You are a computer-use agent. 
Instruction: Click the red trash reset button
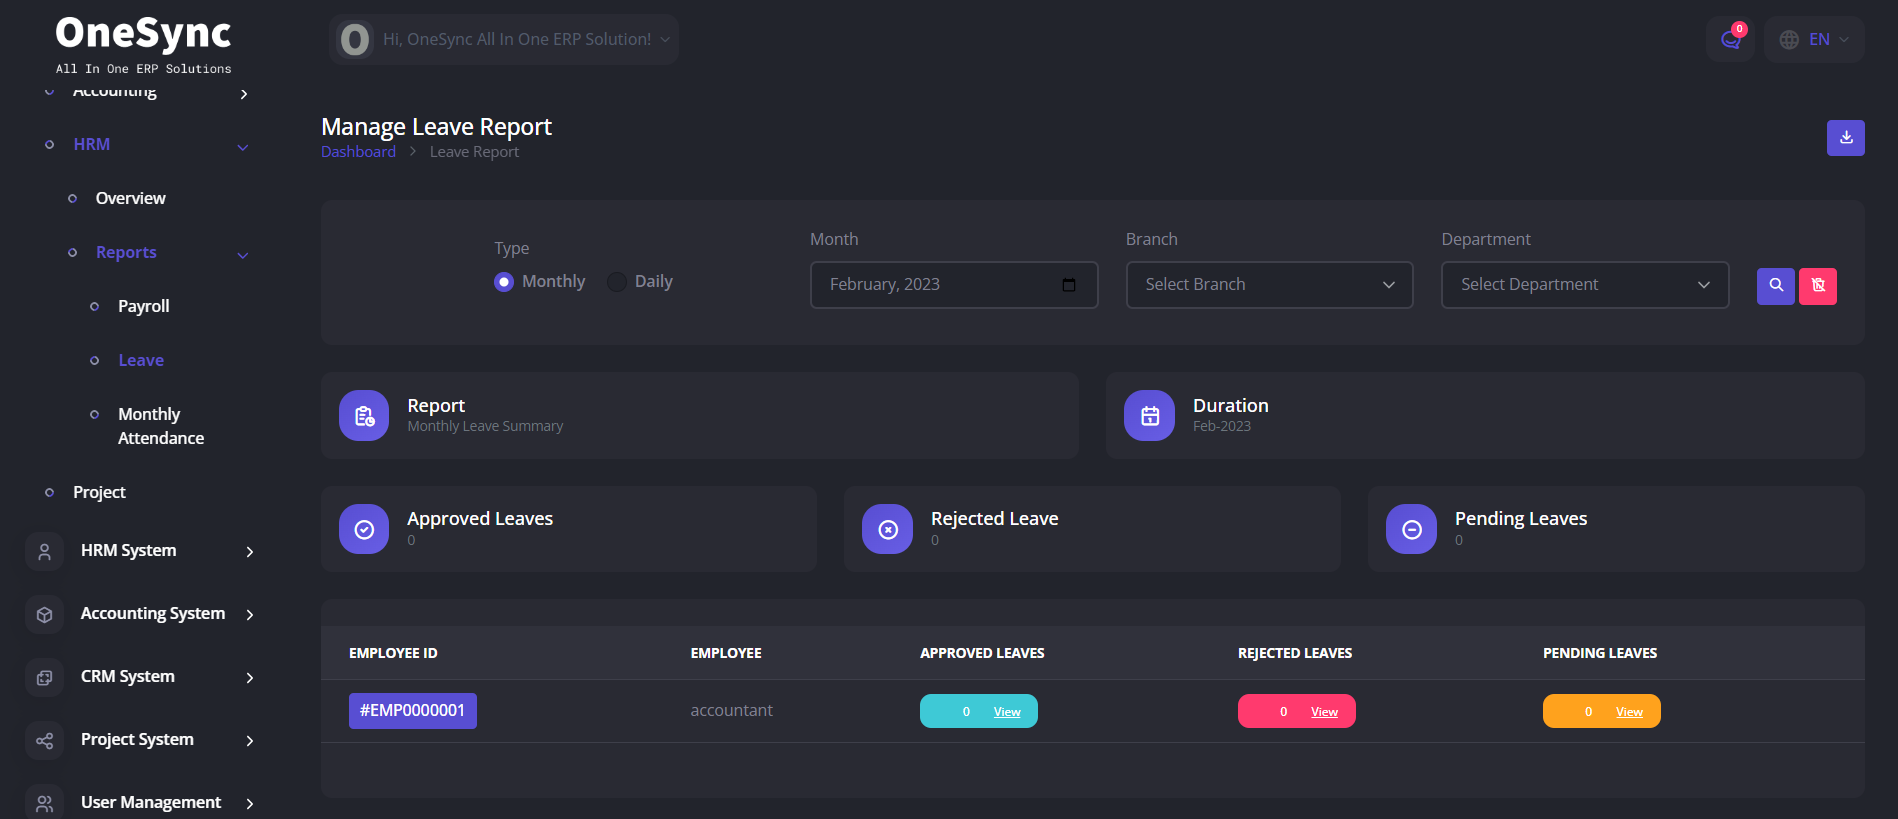click(x=1817, y=286)
